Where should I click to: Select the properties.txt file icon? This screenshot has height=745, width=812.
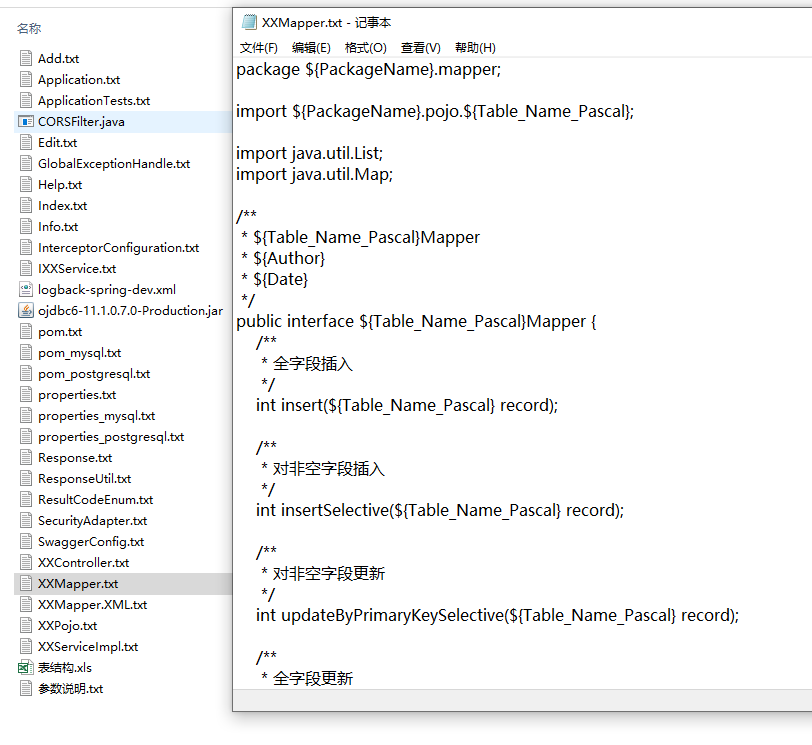(26, 394)
